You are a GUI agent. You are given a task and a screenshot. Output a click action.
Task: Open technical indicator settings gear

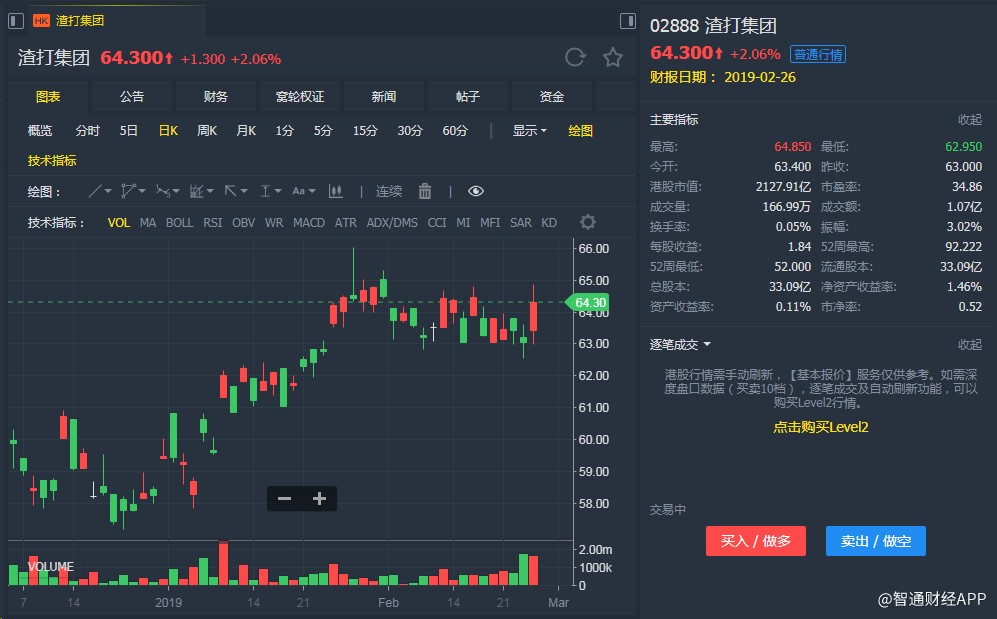pyautogui.click(x=588, y=222)
